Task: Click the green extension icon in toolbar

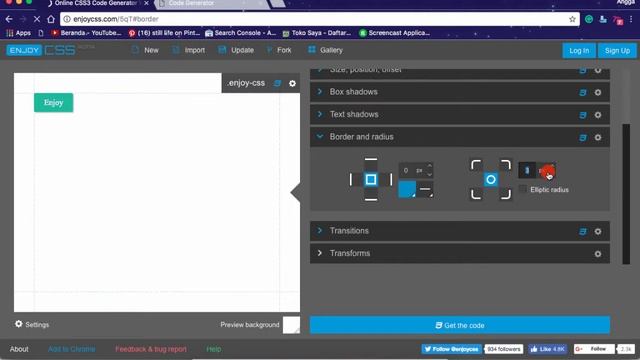Action: (x=589, y=19)
